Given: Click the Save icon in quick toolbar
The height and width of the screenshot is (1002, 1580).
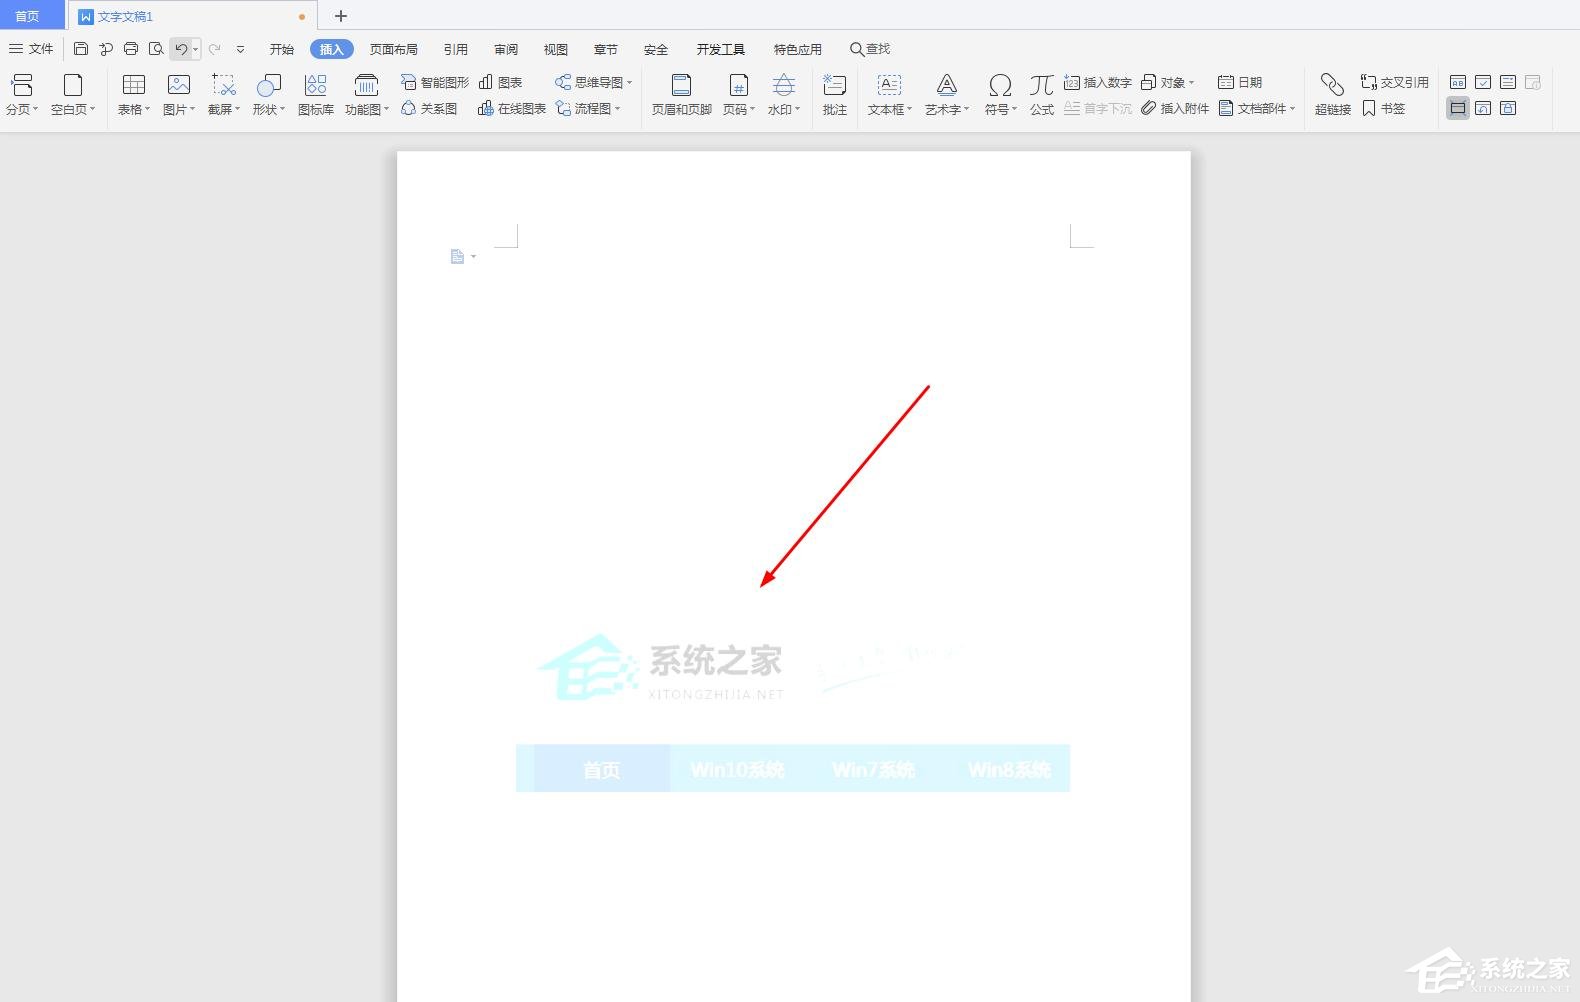Looking at the screenshot, I should pos(81,49).
